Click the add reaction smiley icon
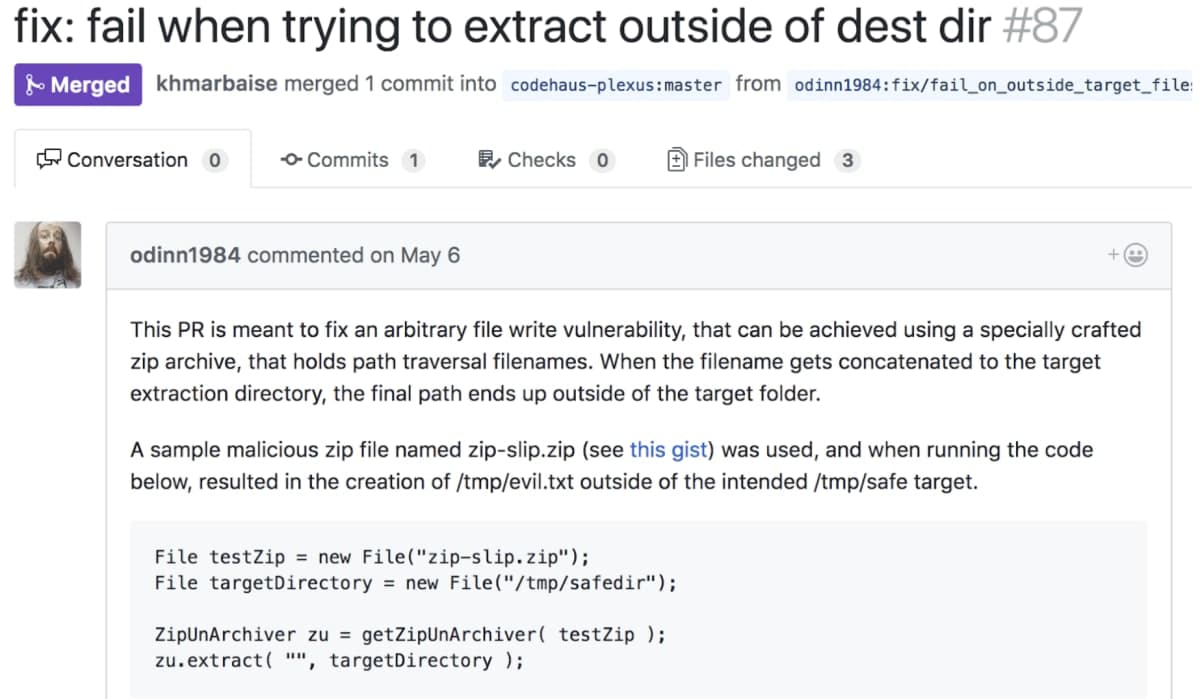 coord(1128,255)
